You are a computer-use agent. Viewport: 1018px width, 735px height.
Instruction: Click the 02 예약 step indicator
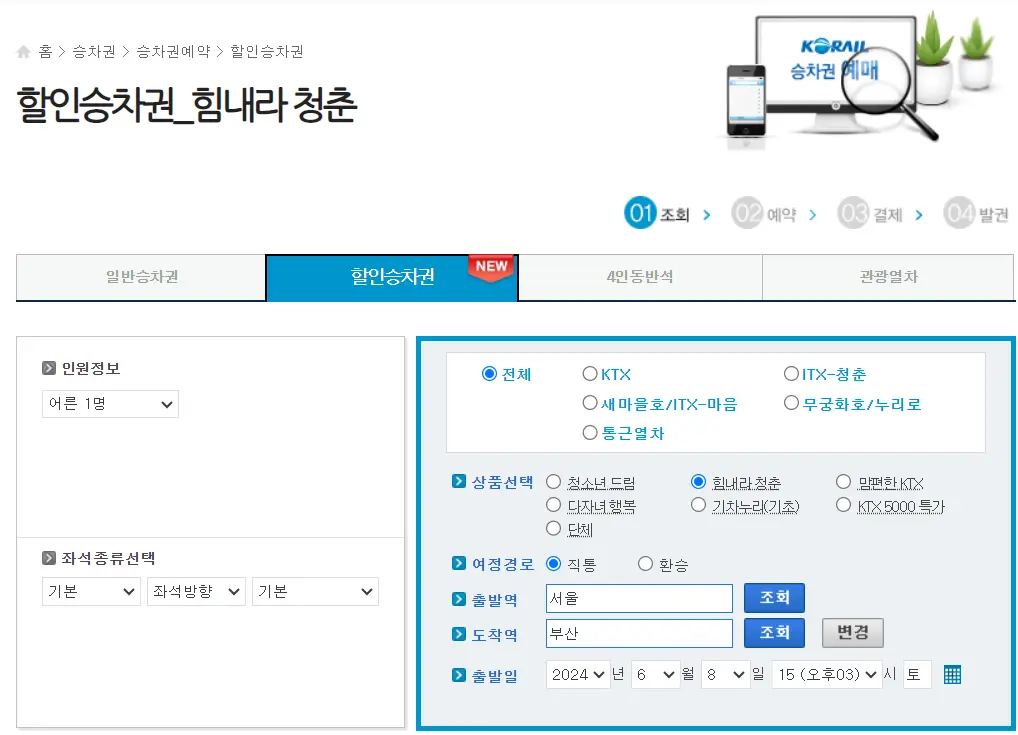tap(764, 213)
